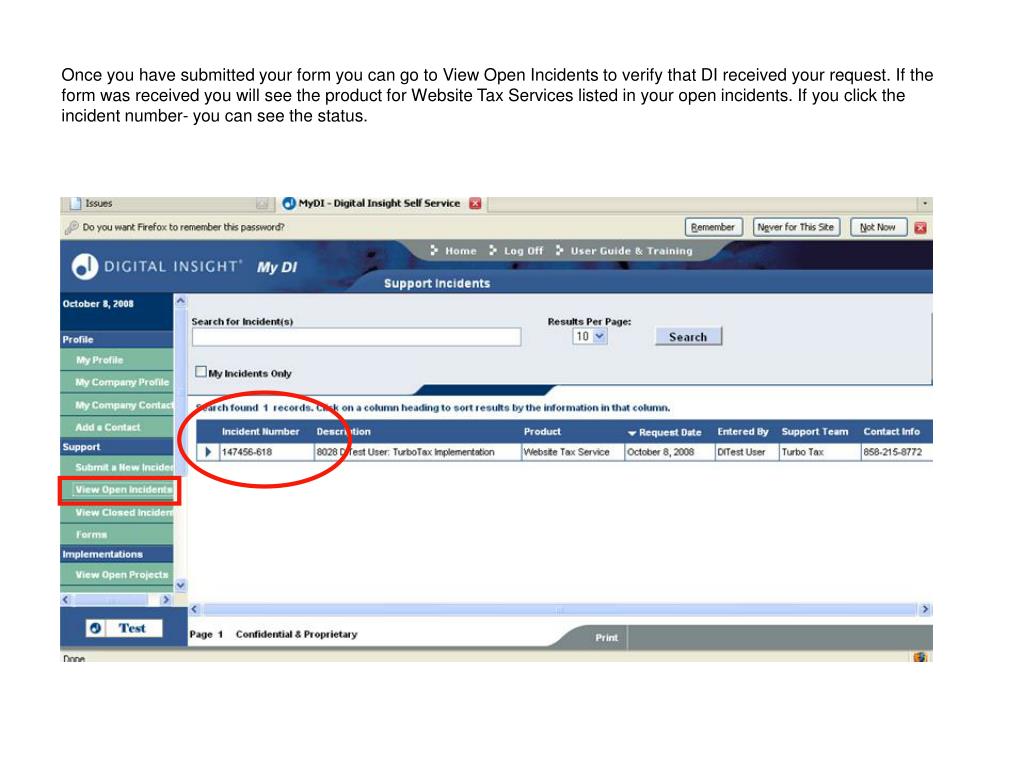1024x768 pixels.
Task: Click Add a Contact in sidebar
Action: [x=108, y=427]
